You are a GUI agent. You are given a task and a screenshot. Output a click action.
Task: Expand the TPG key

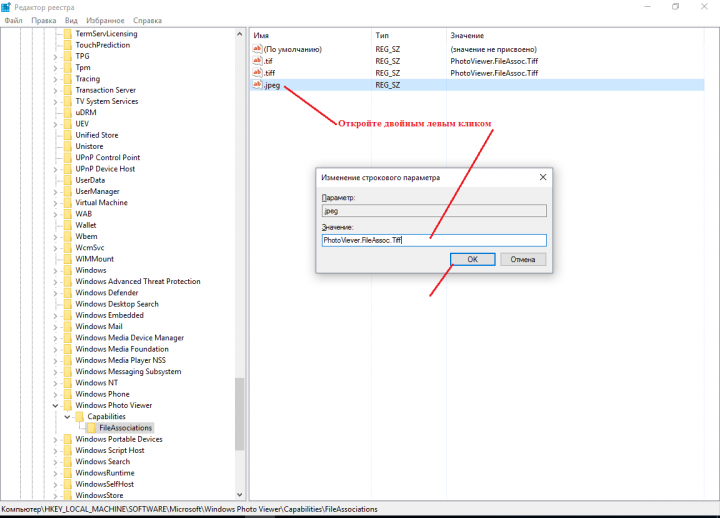55,56
